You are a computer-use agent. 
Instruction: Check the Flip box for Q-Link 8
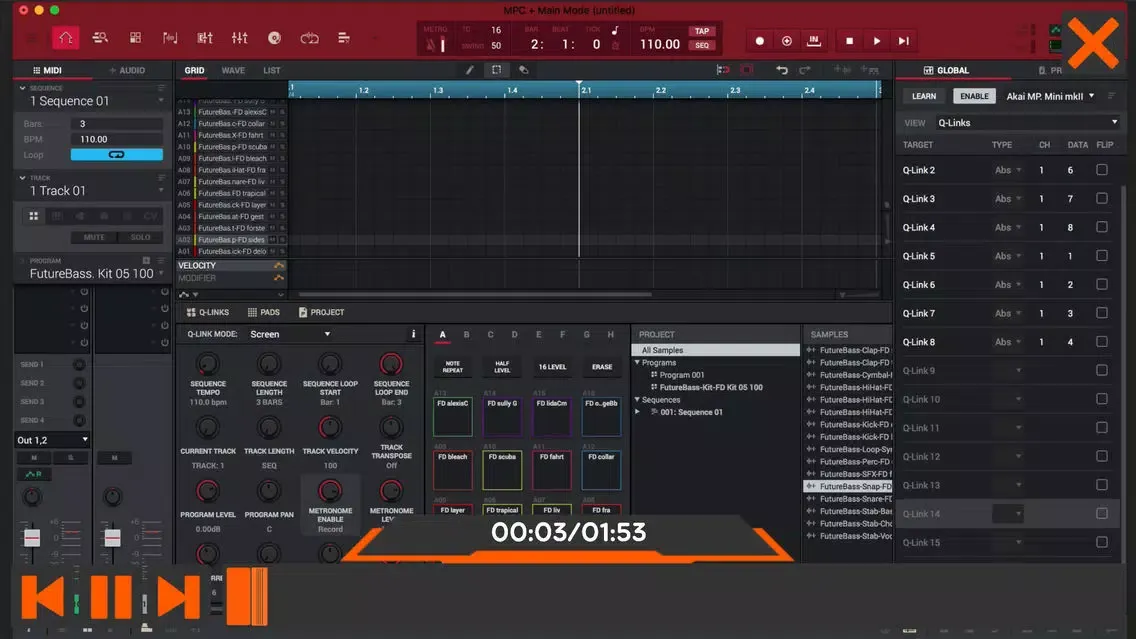[1102, 342]
